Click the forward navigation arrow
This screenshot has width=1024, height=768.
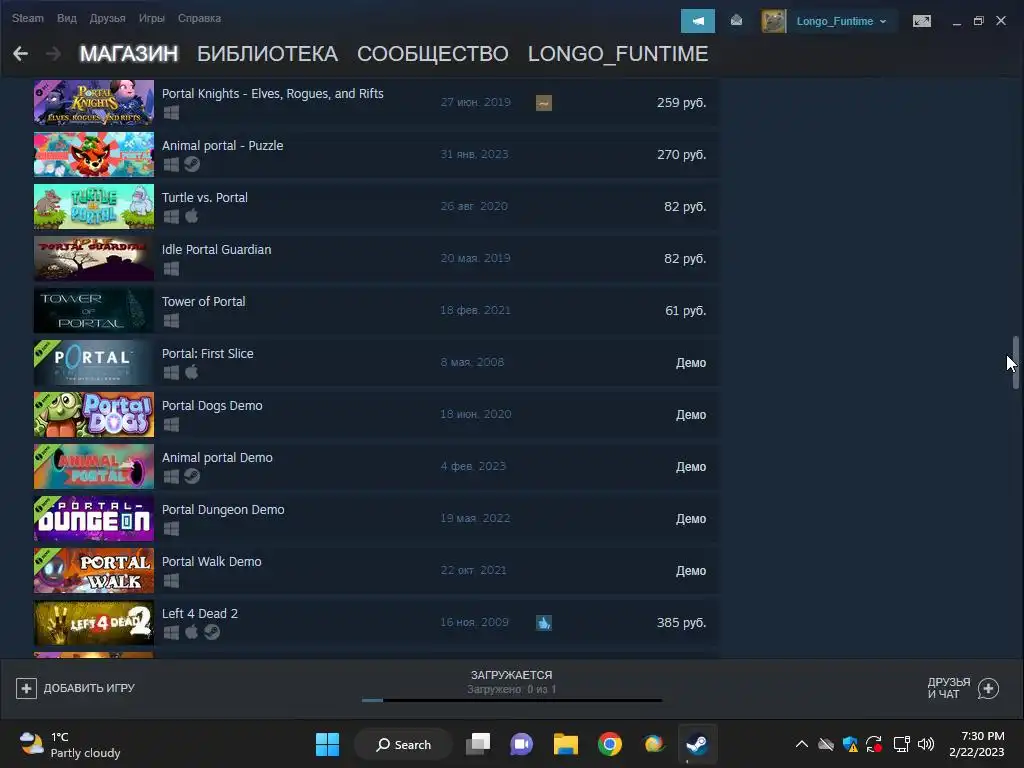pos(54,54)
